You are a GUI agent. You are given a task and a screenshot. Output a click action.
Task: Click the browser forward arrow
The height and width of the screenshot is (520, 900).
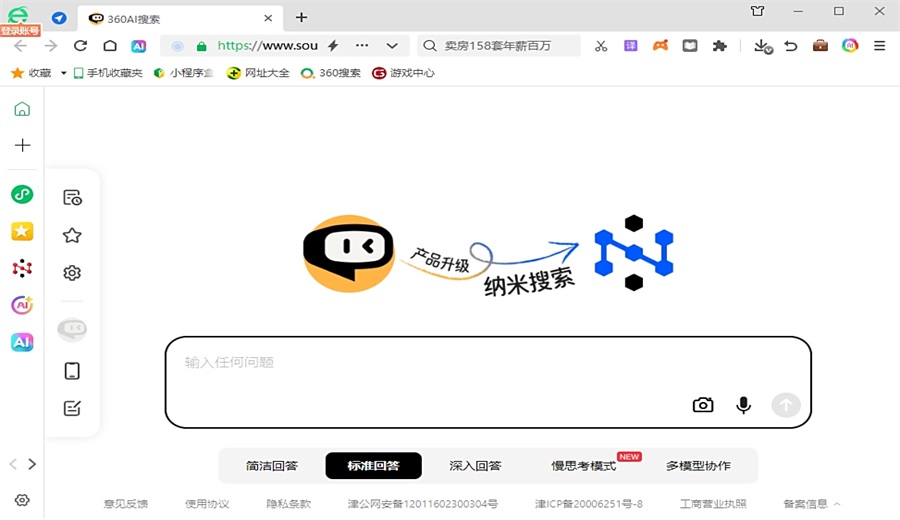coord(51,46)
